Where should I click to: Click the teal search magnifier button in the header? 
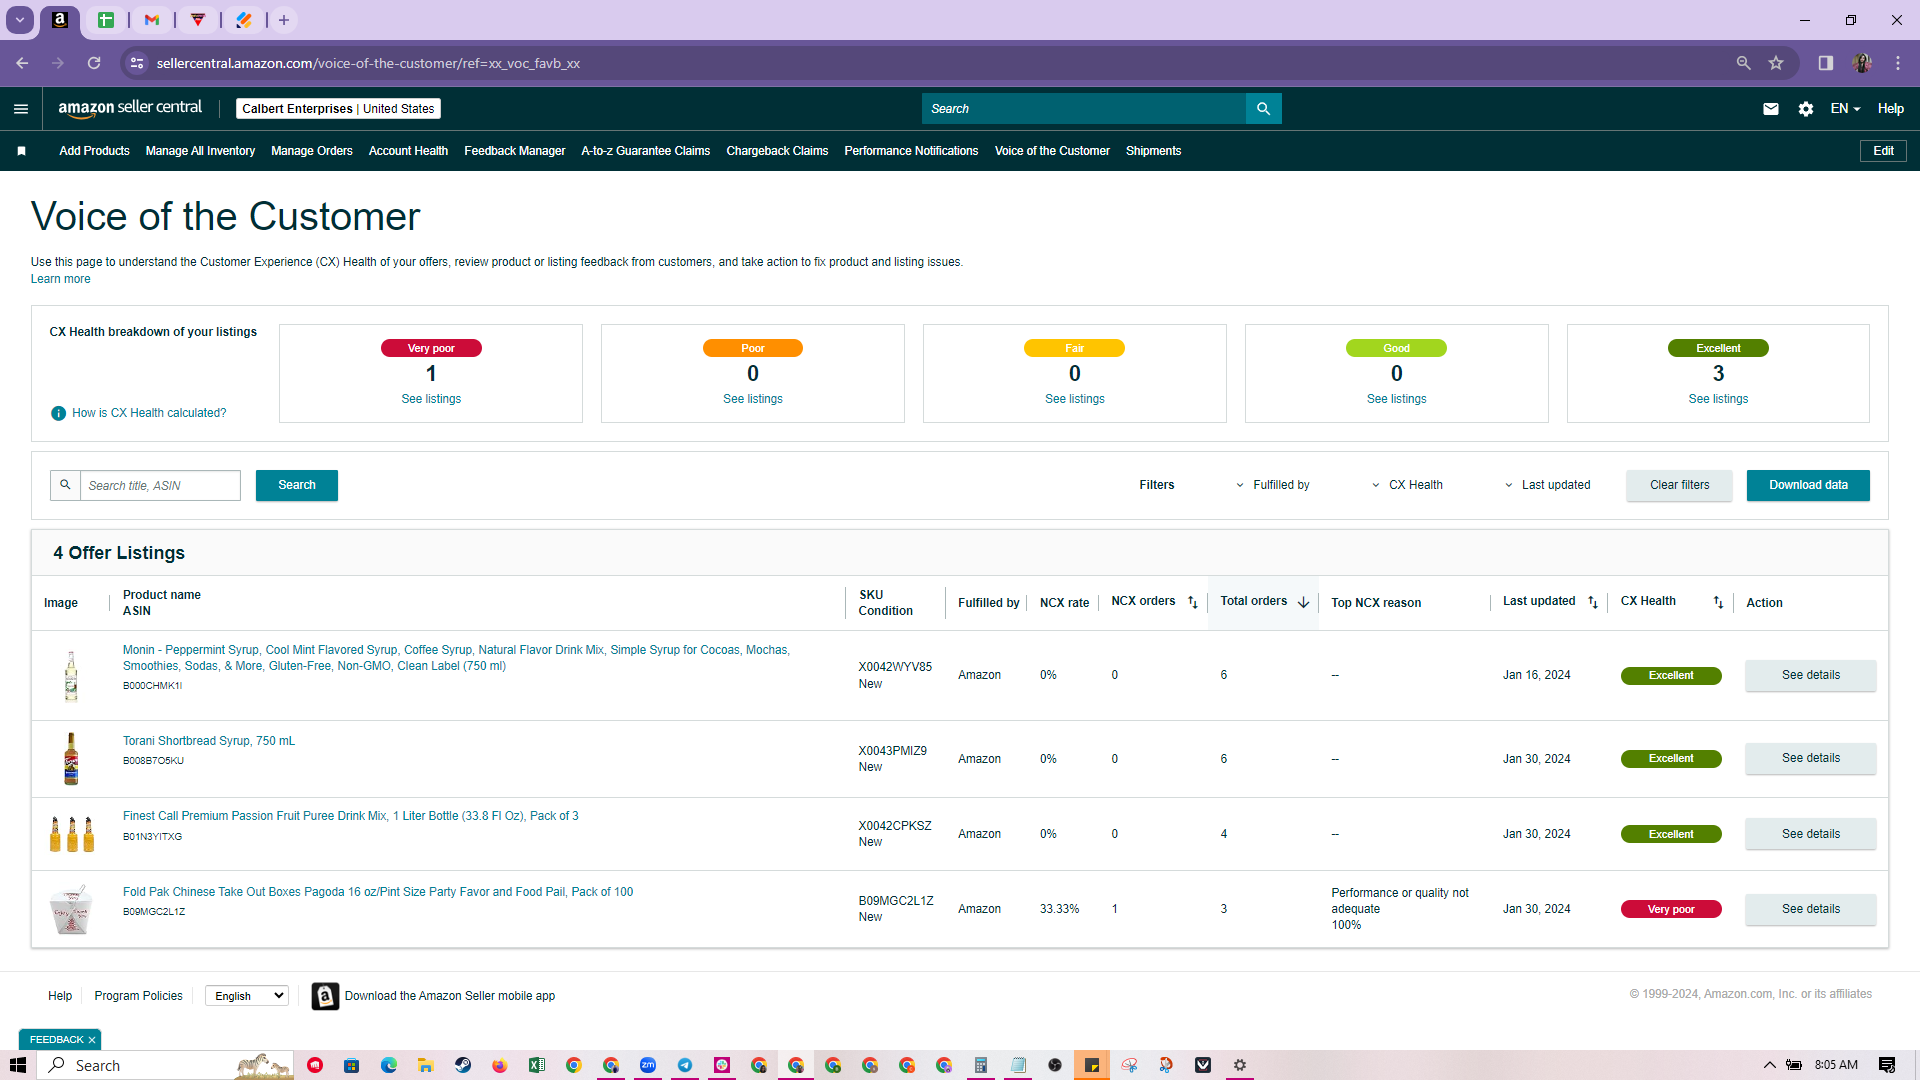pyautogui.click(x=1263, y=109)
